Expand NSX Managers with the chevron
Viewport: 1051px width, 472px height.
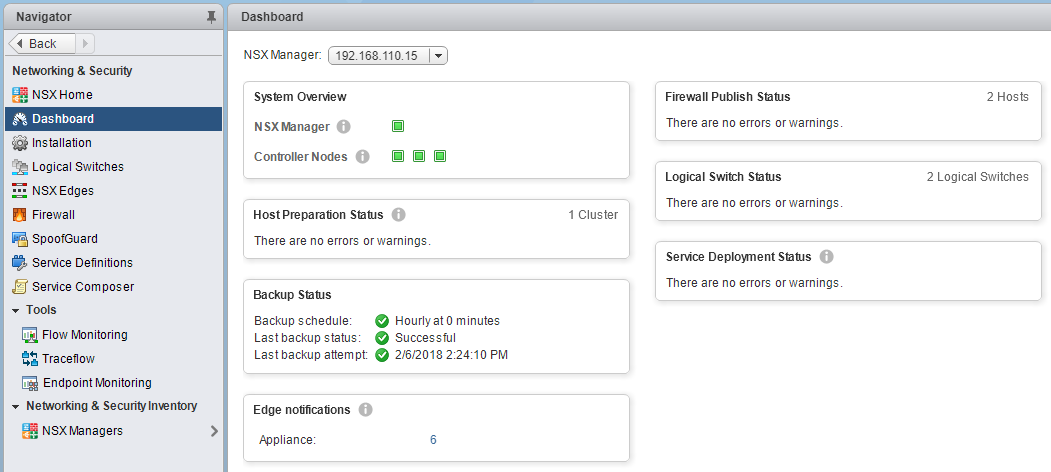[x=214, y=431]
